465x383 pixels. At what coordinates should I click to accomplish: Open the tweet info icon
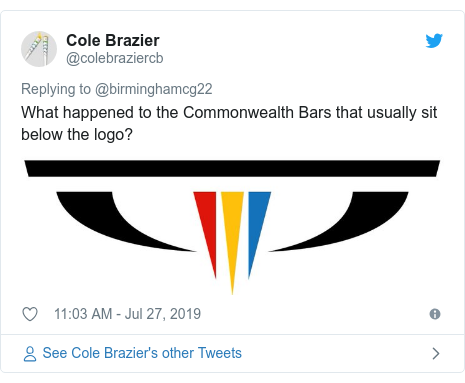[435, 314]
